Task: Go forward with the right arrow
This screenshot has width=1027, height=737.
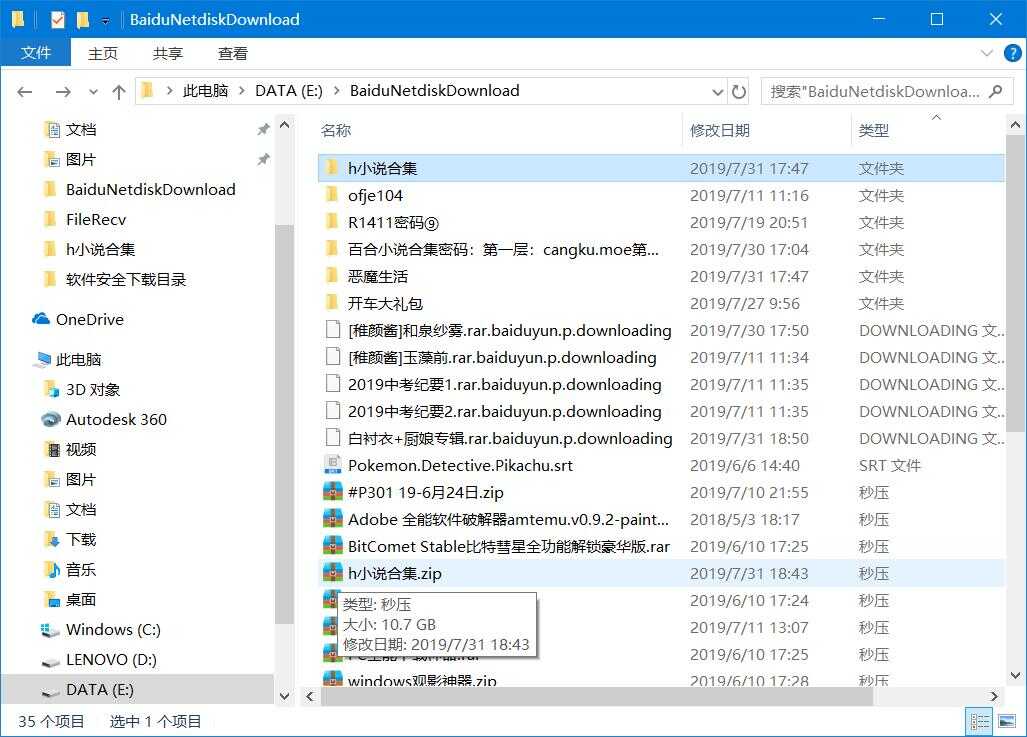Action: pos(63,92)
